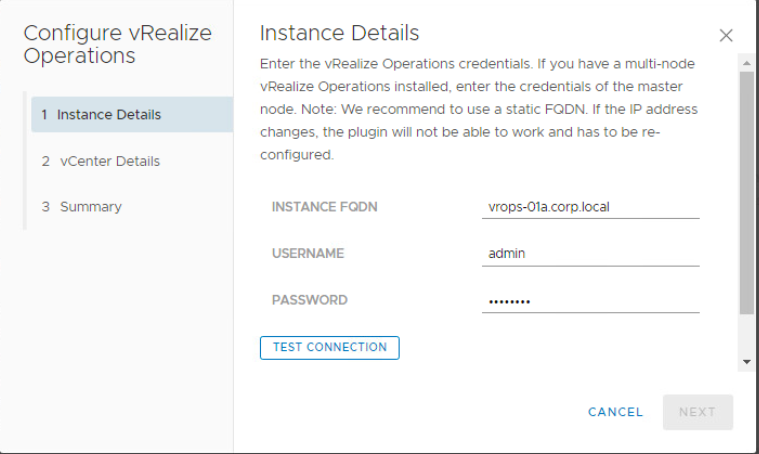The image size is (759, 454).
Task: Cancel the configuration wizard
Action: click(x=615, y=412)
